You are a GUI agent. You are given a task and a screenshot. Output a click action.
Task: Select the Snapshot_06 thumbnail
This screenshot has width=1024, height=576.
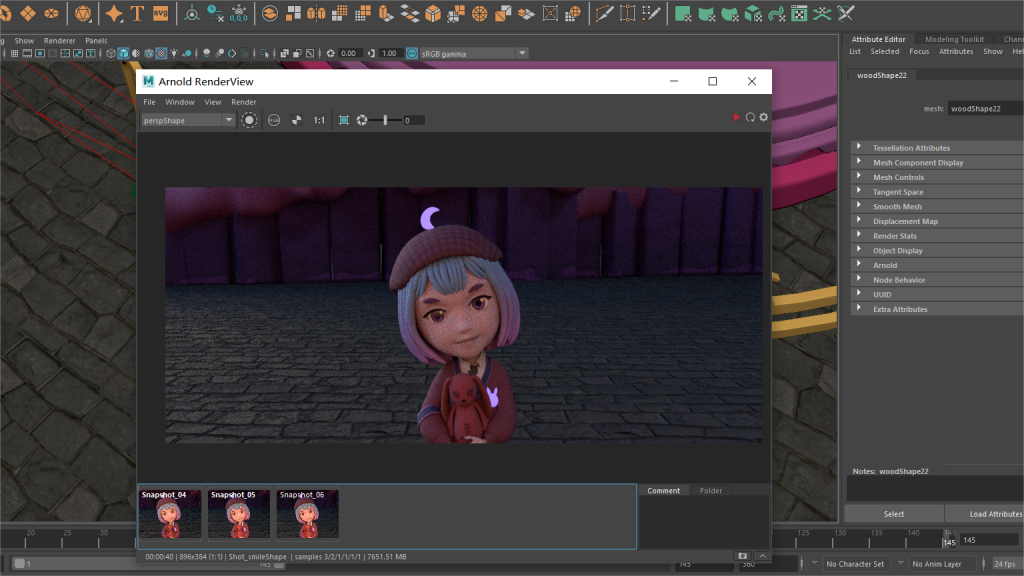pos(308,514)
